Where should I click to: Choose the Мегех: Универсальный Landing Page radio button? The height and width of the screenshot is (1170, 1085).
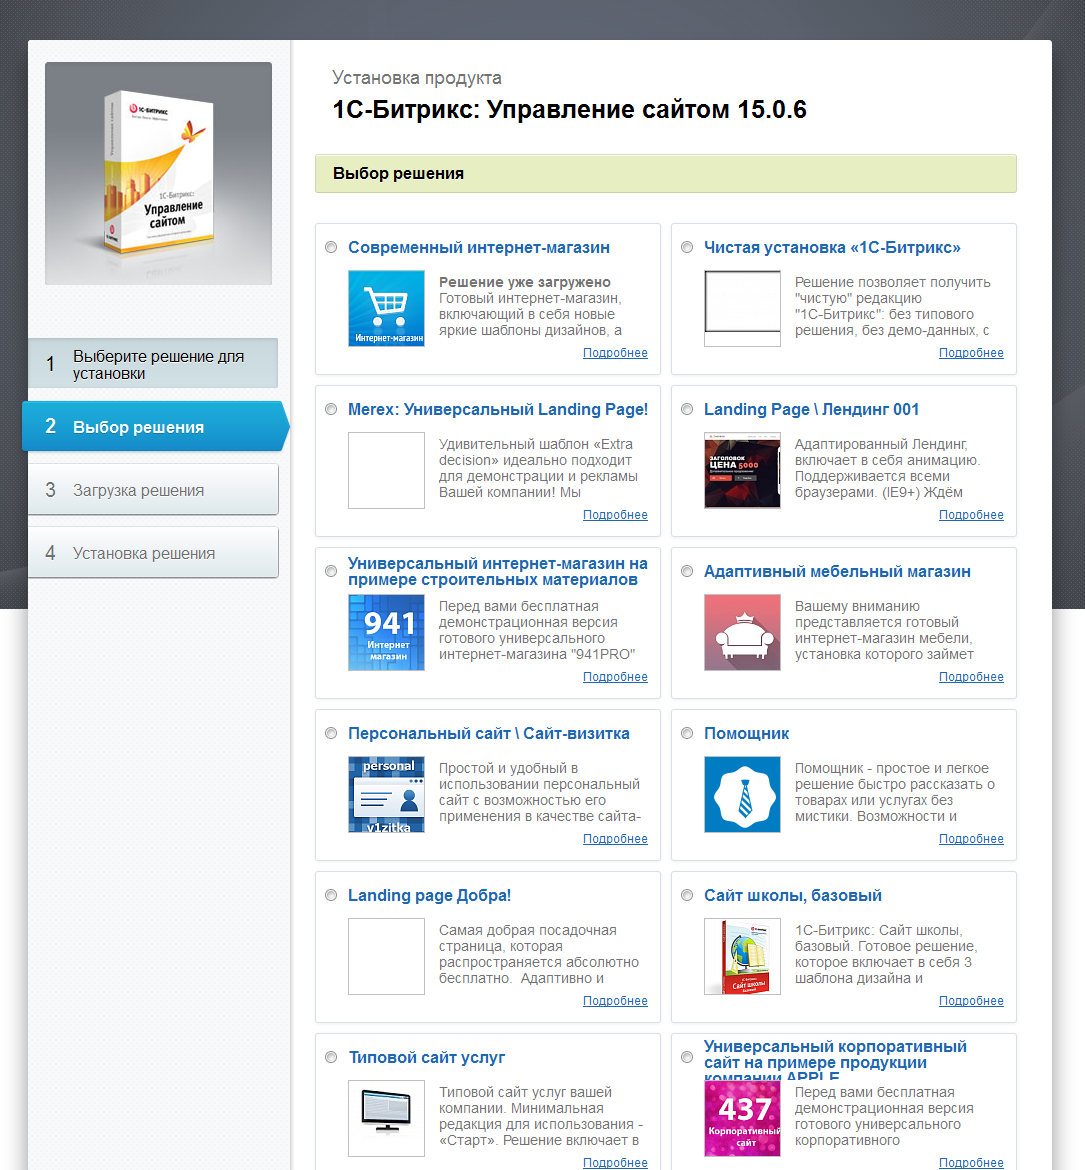point(331,409)
